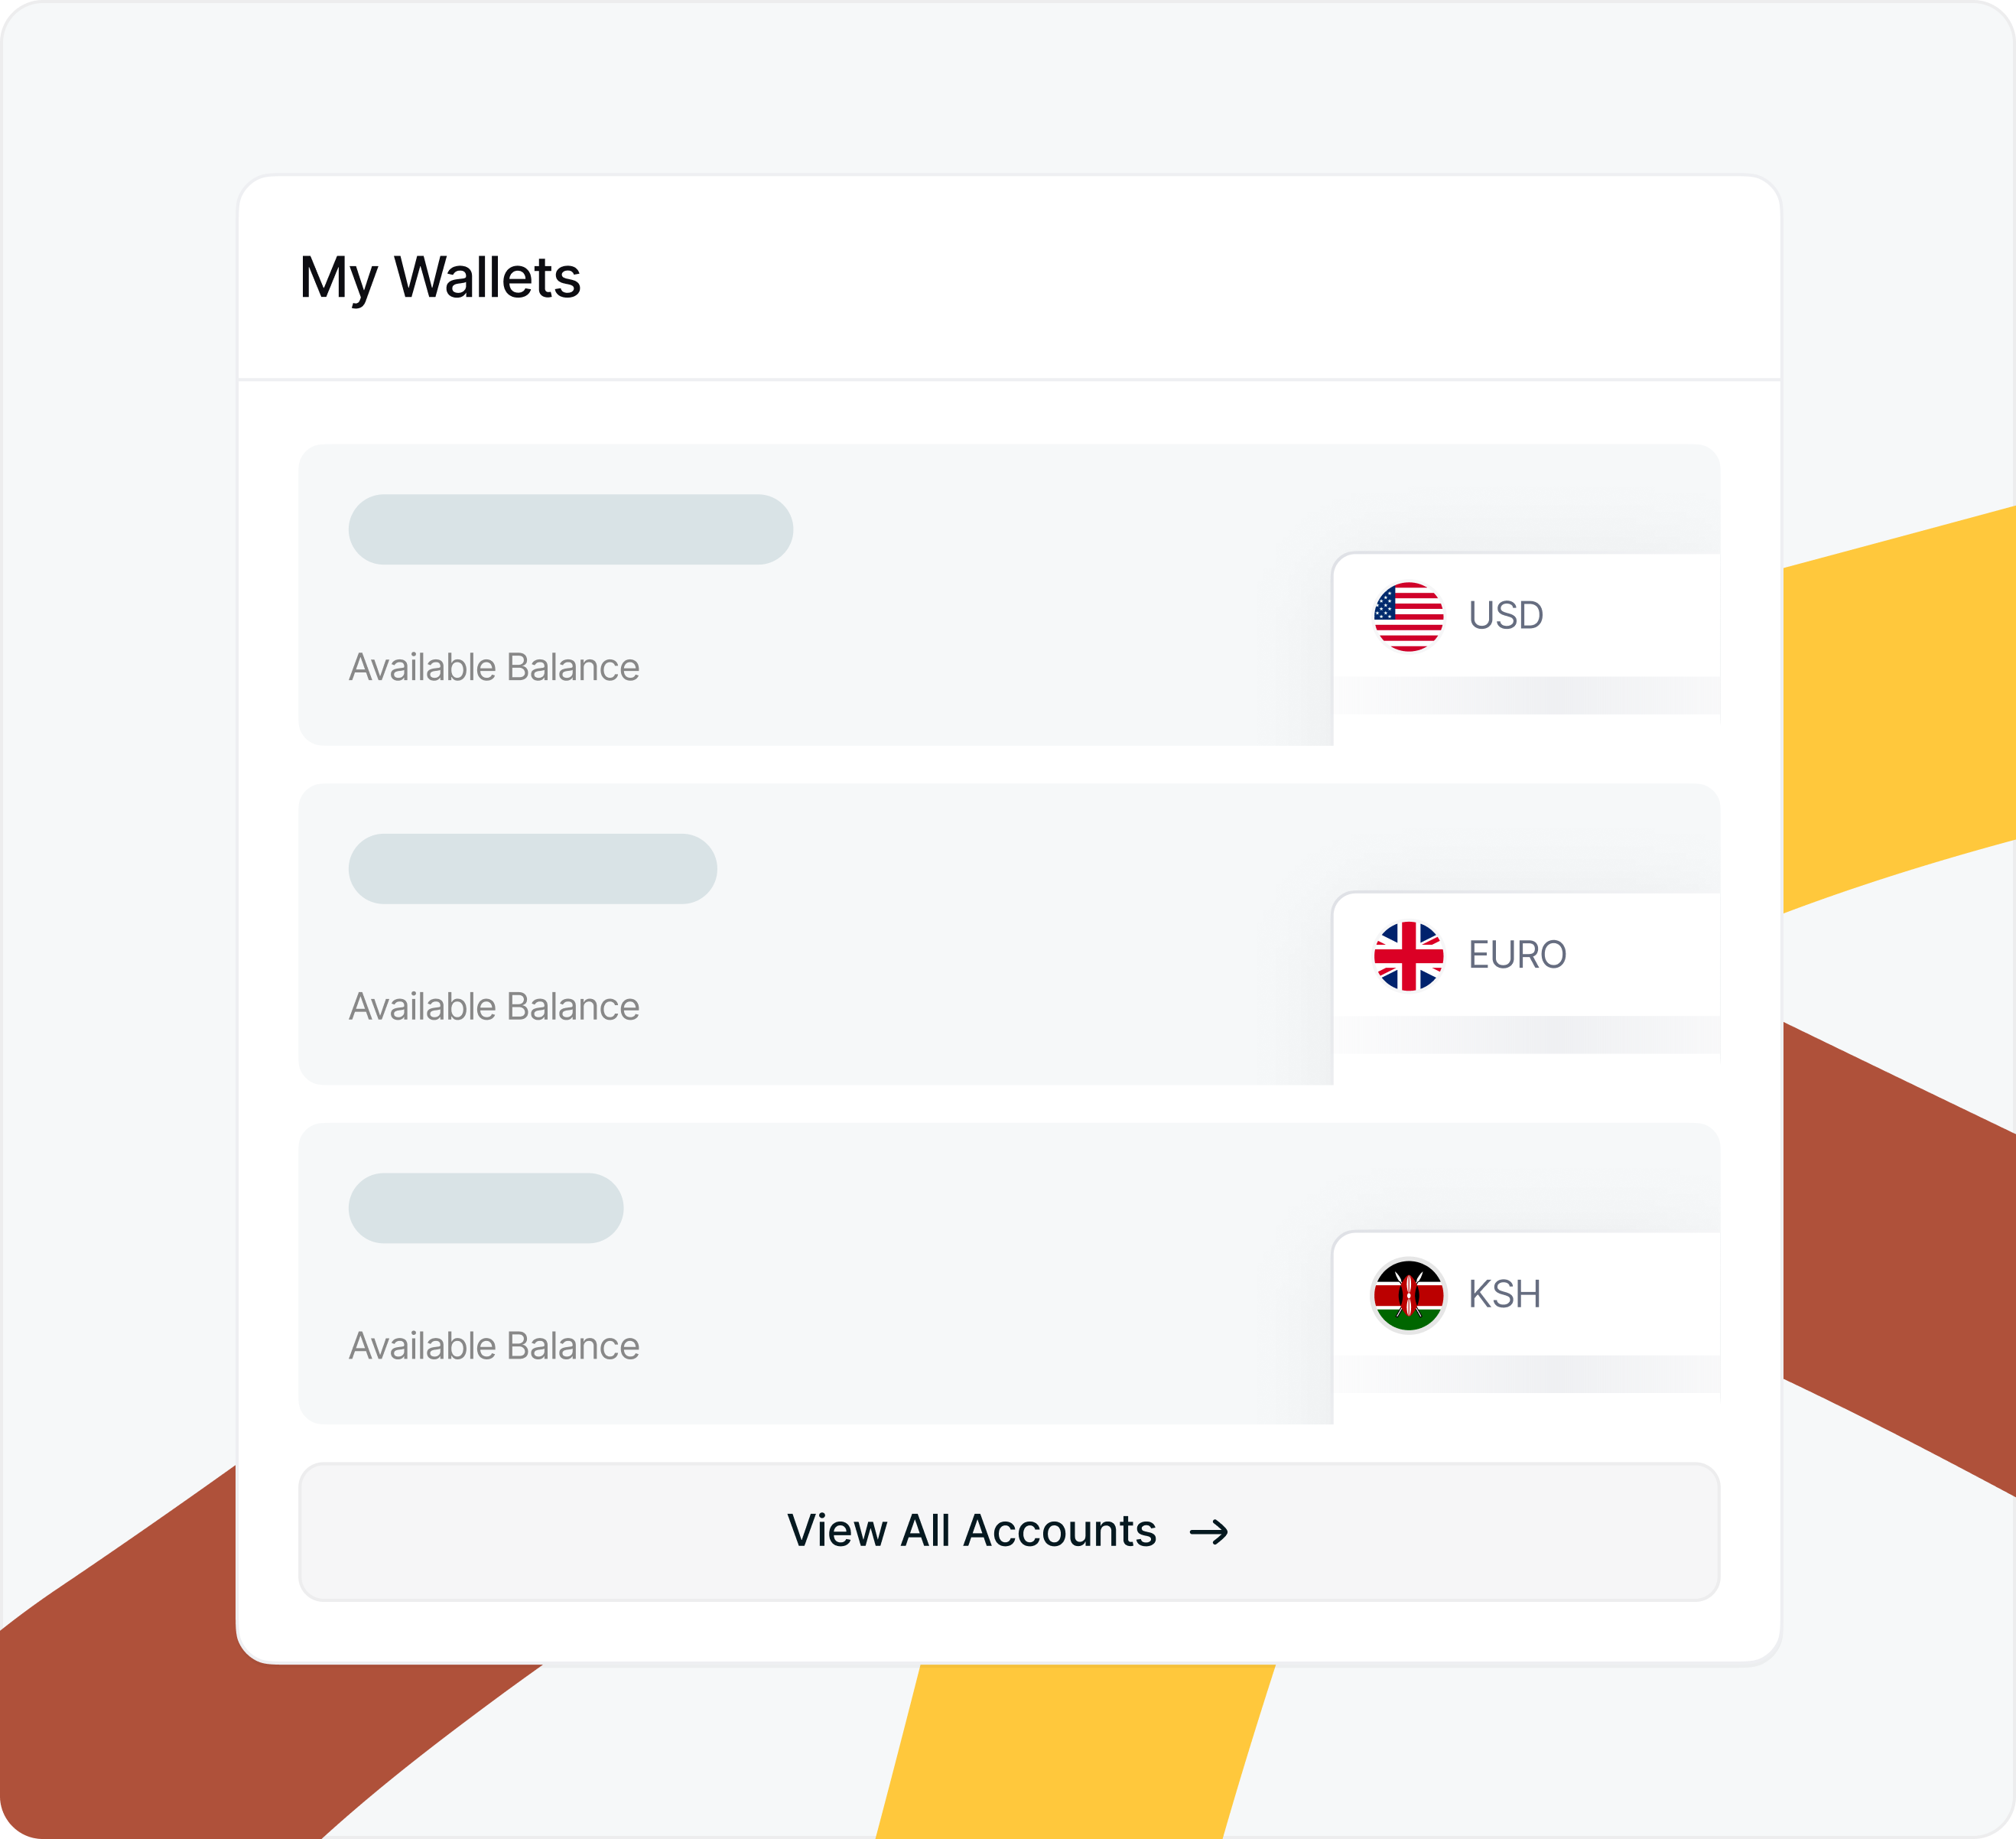The width and height of the screenshot is (2016, 1839).
Task: Click the KSH wallet balance placeholder bar
Action: coord(486,1208)
